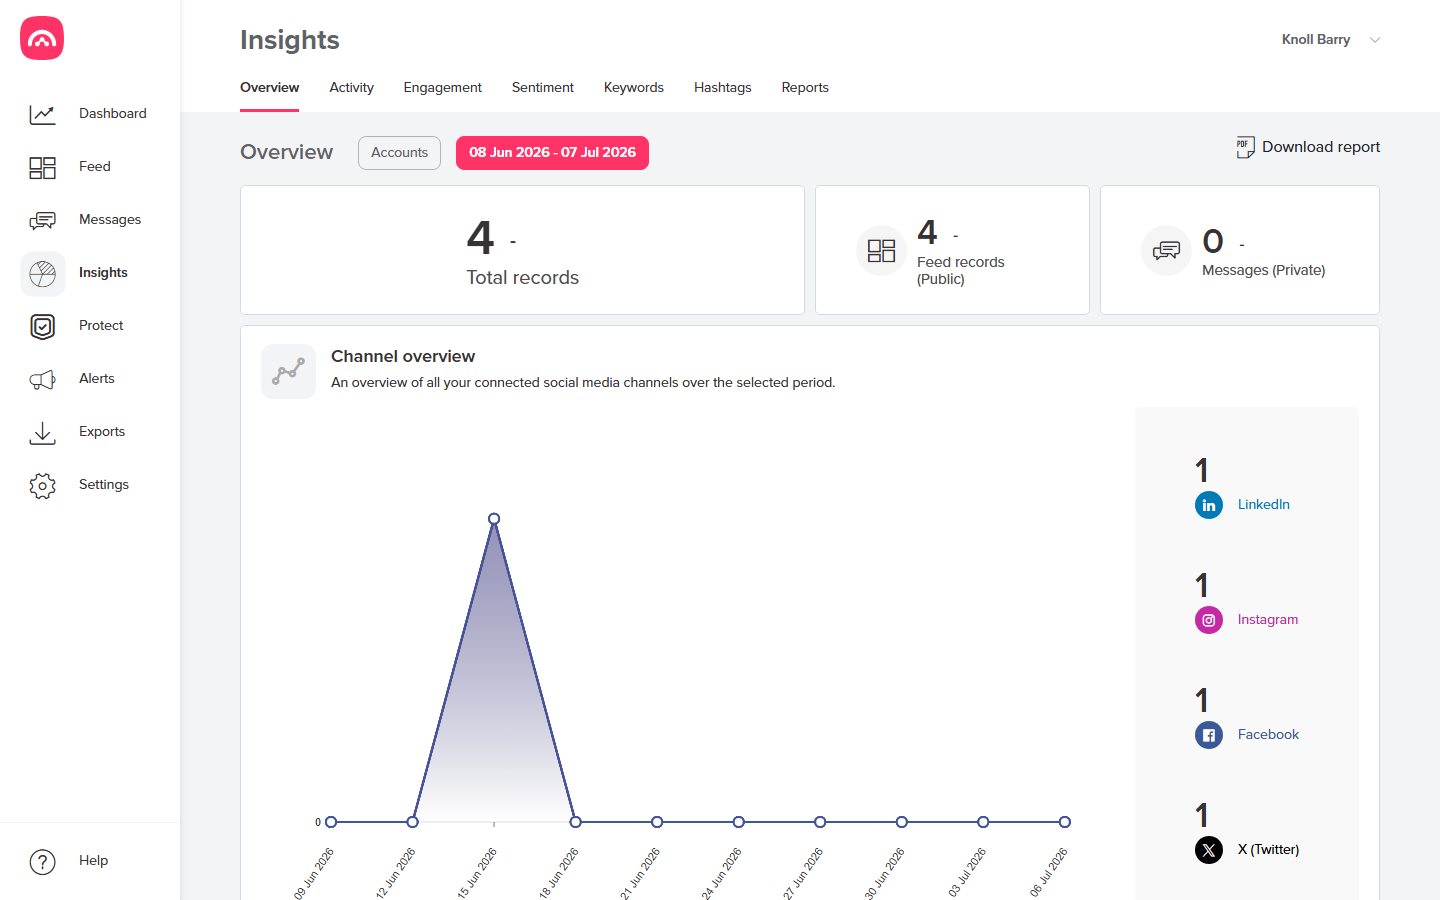1440x900 pixels.
Task: Click the Feed records grid icon
Action: click(881, 250)
